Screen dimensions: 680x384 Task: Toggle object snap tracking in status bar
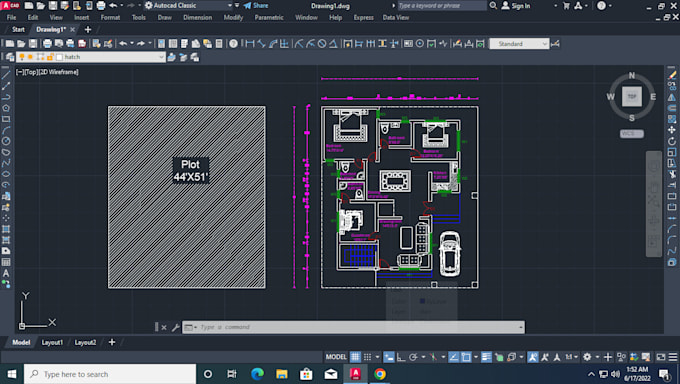point(454,357)
